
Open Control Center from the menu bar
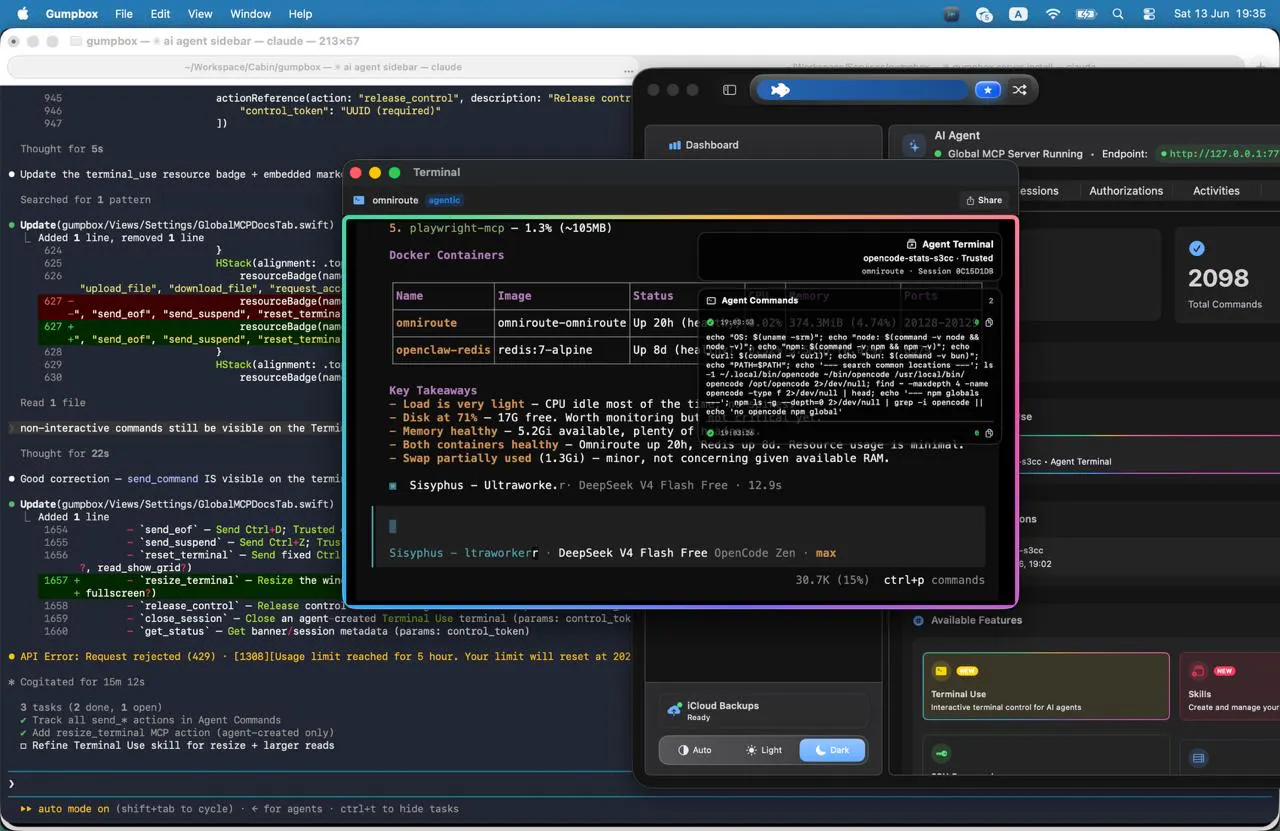pyautogui.click(x=1148, y=14)
